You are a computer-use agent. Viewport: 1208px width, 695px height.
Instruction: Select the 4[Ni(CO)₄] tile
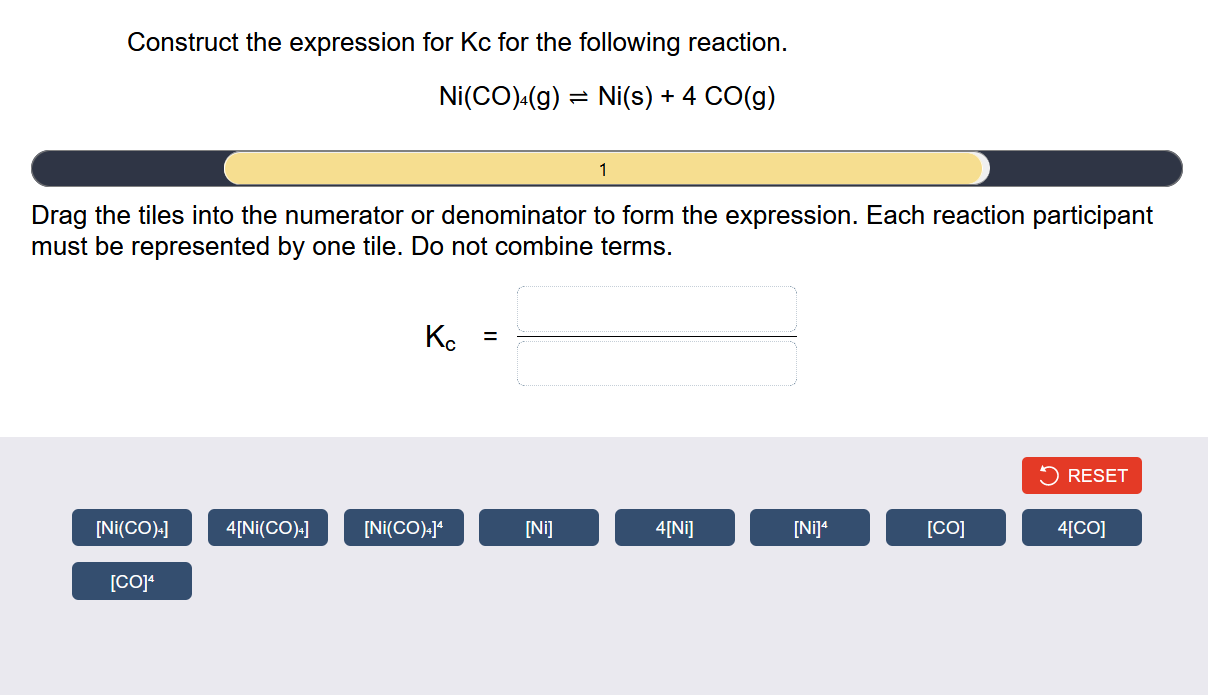[x=267, y=527]
